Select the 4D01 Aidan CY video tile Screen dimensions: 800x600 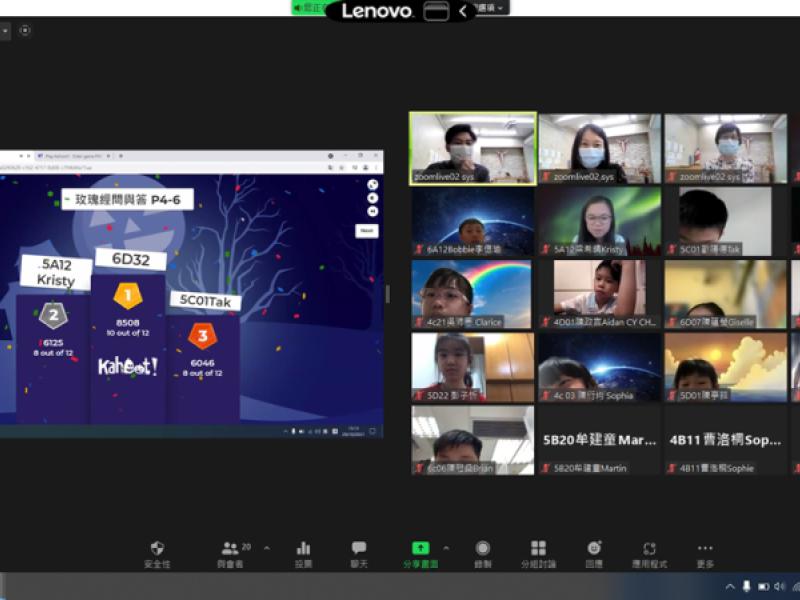600,294
